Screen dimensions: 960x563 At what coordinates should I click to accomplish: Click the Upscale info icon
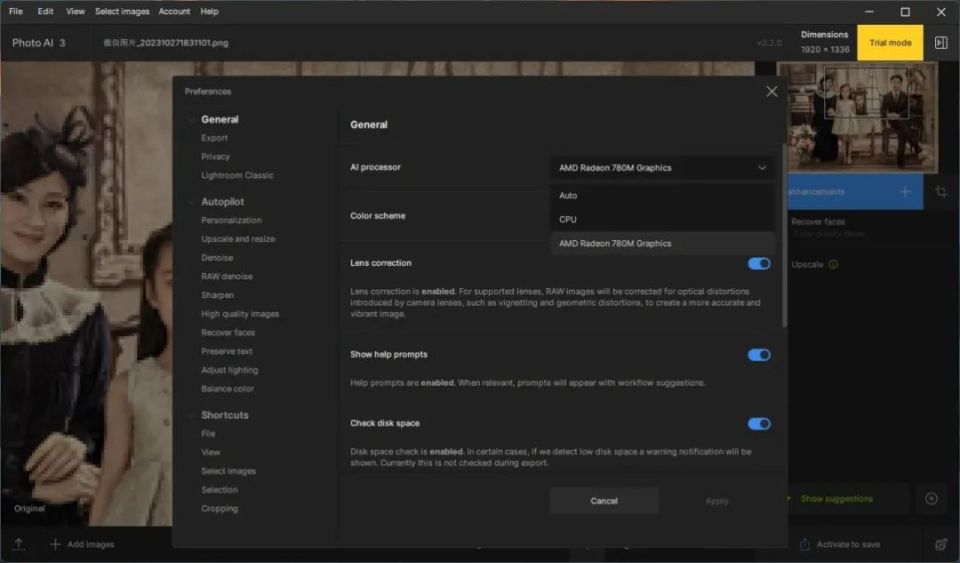tap(833, 265)
